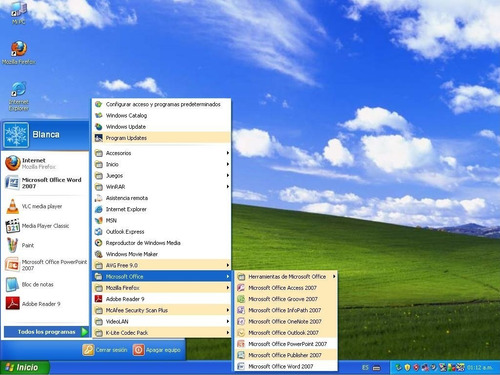500x375 pixels.
Task: Expand the AVG Free 9.0 folder
Action: coord(161,265)
